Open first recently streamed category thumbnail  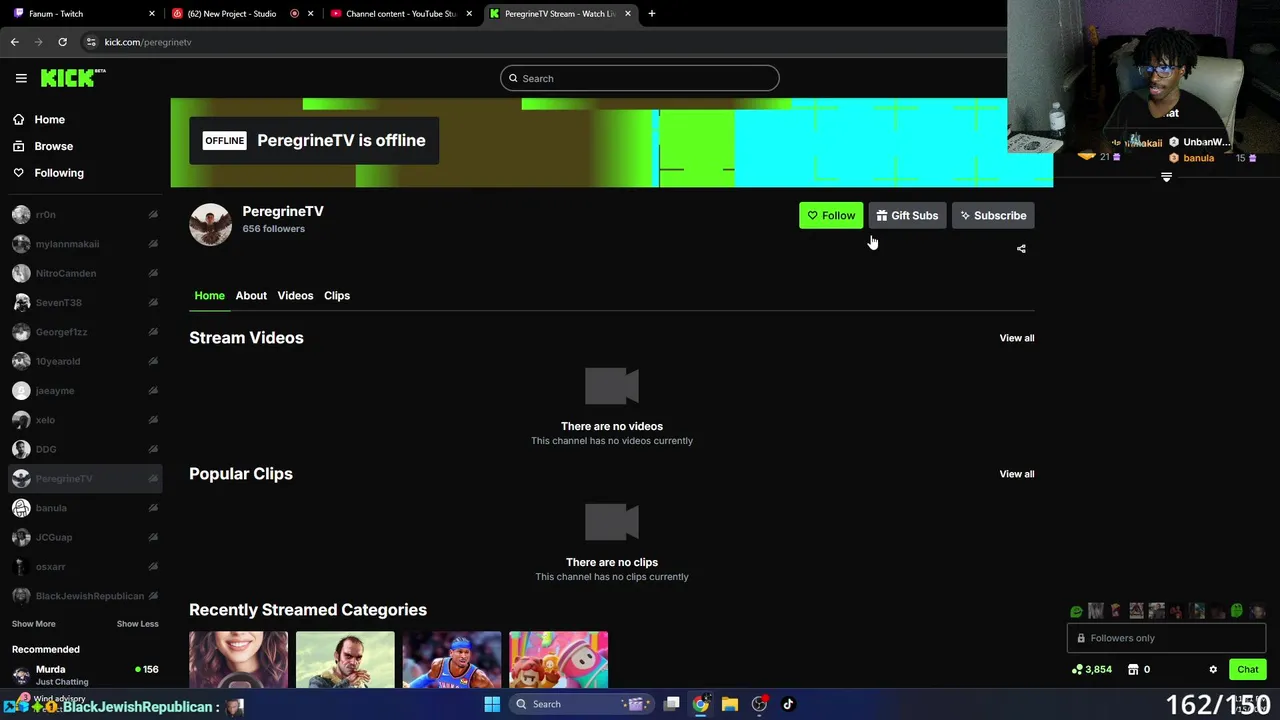(238, 660)
